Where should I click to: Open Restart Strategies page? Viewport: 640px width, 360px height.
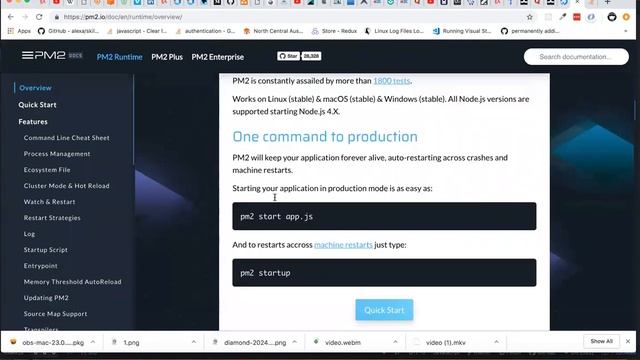[x=52, y=218]
